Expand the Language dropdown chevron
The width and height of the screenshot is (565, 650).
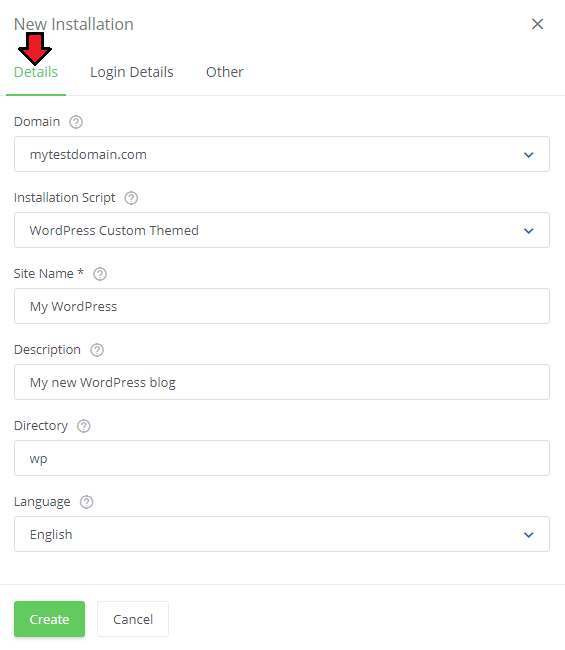tap(529, 535)
